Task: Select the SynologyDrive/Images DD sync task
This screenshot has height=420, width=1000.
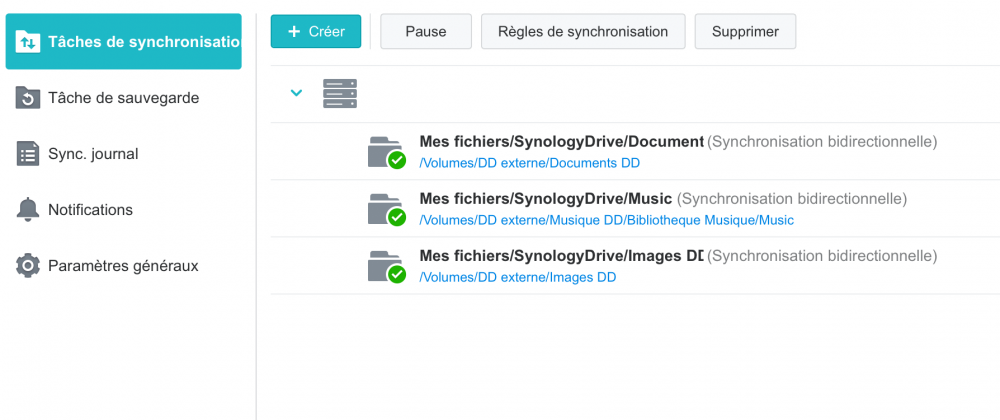Action: [562, 256]
